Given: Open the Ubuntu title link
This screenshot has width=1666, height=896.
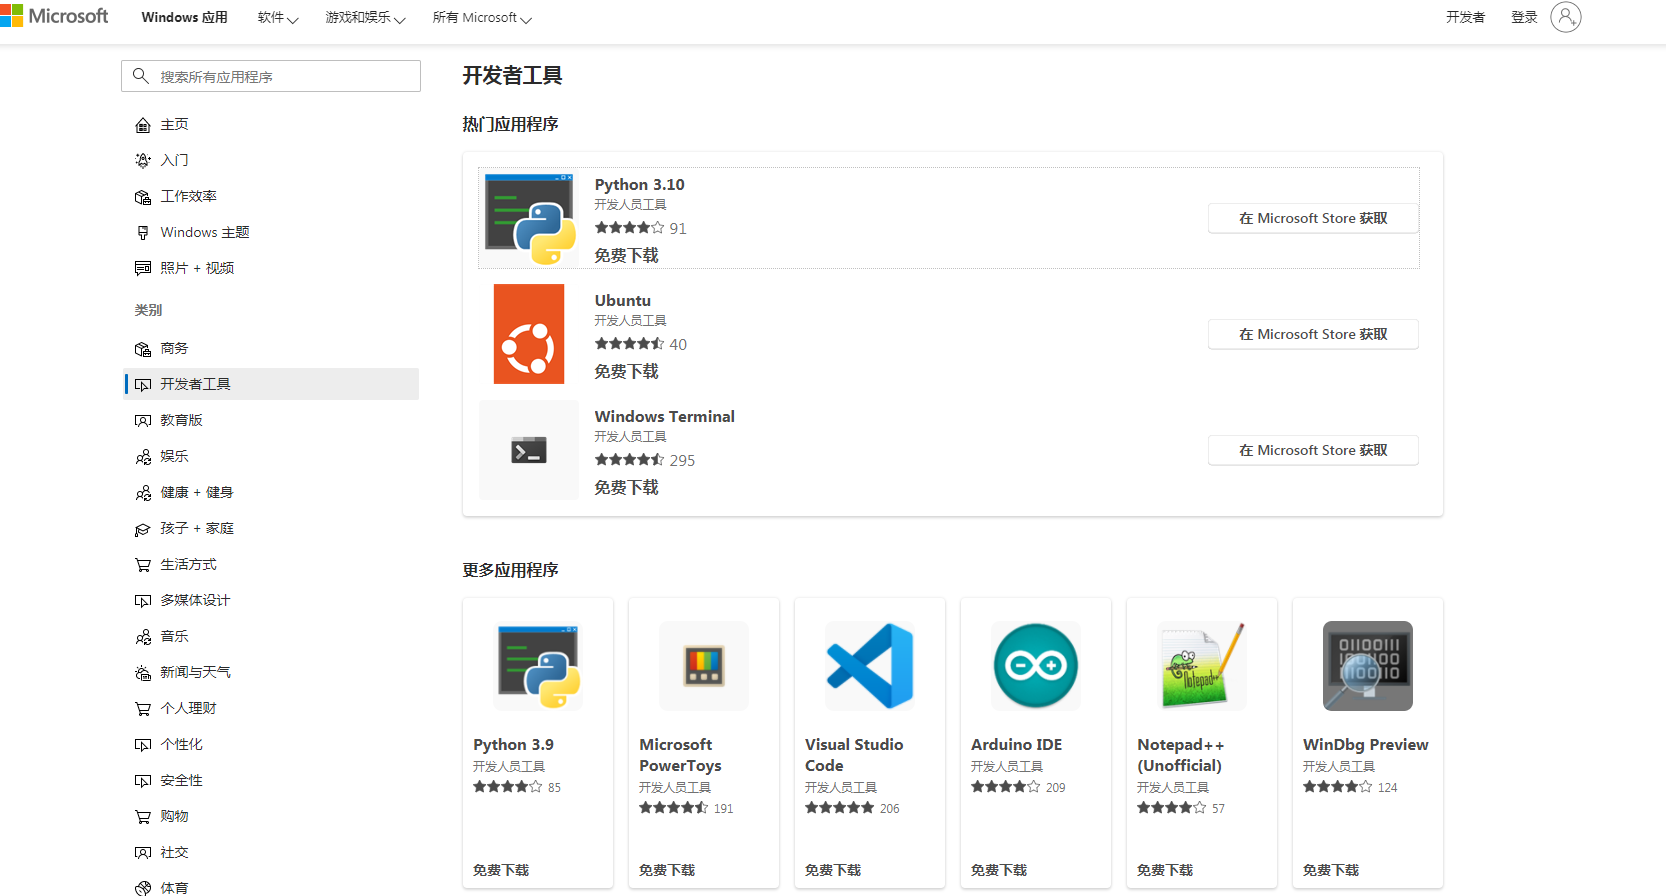Looking at the screenshot, I should pyautogui.click(x=623, y=300).
